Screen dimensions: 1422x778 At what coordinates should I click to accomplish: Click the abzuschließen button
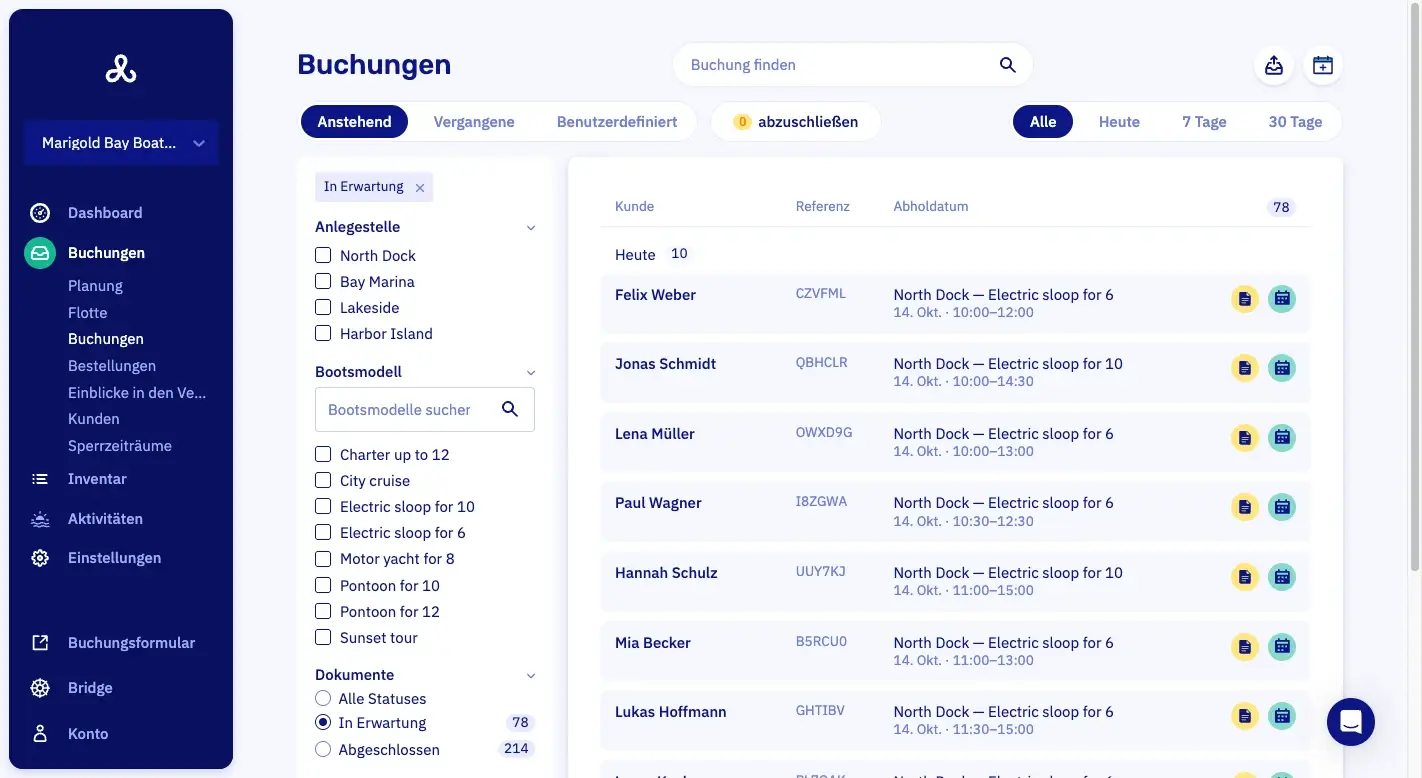[x=796, y=122]
